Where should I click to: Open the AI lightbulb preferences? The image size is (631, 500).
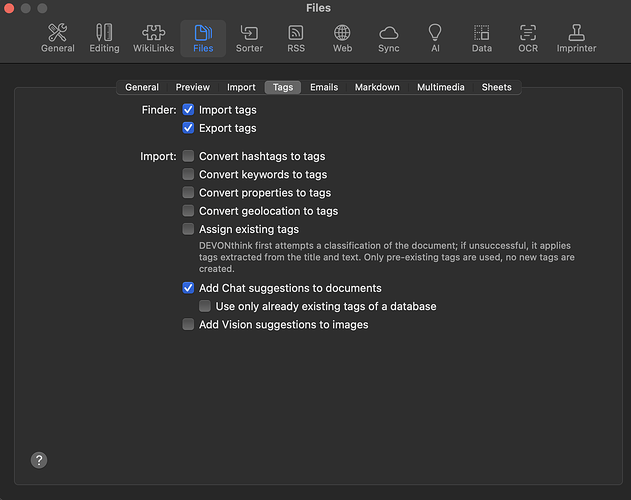pos(435,38)
